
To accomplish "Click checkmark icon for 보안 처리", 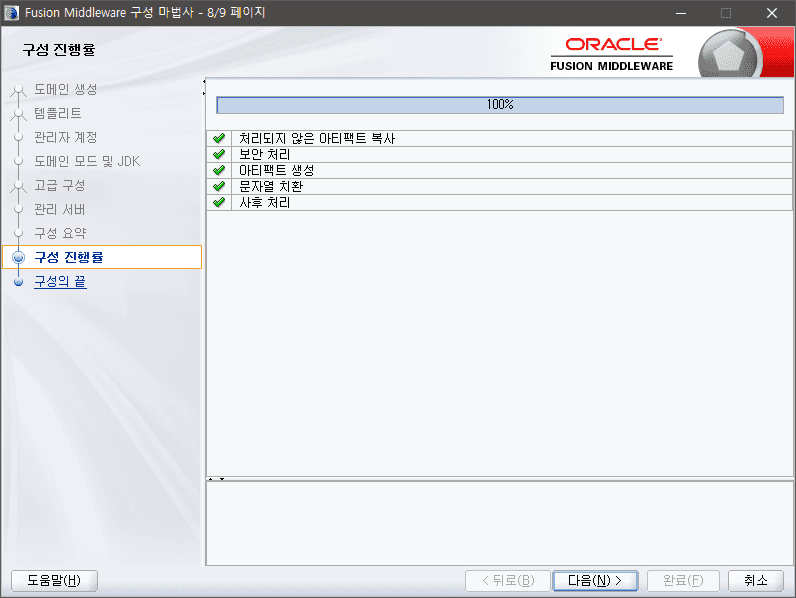I will [219, 154].
